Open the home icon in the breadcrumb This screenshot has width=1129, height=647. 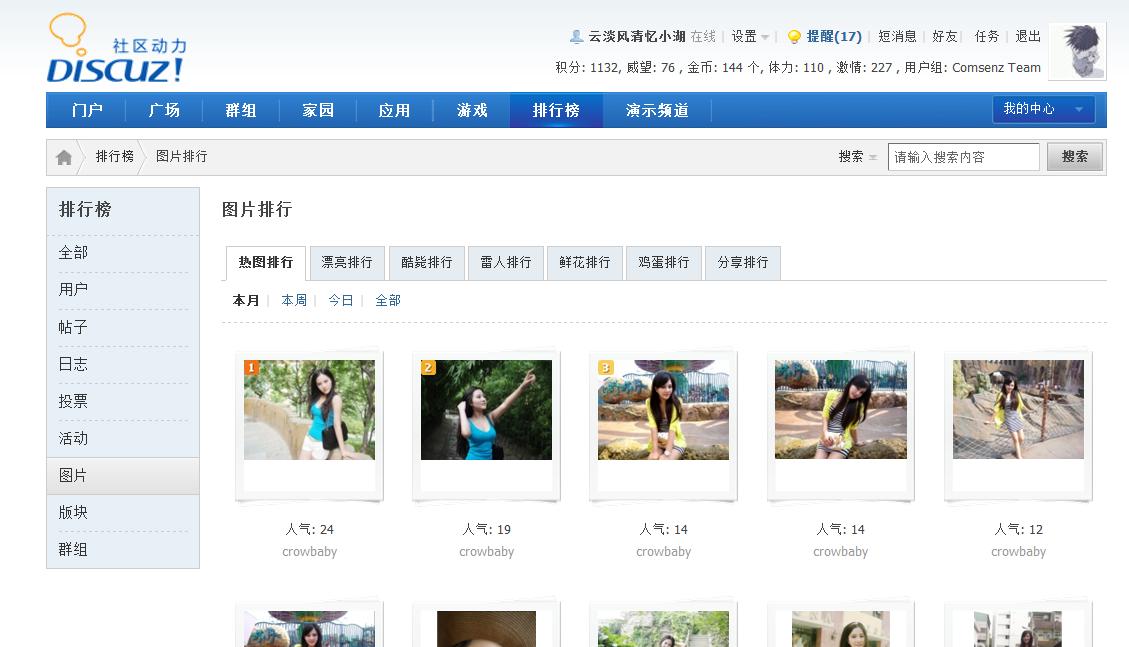(64, 157)
